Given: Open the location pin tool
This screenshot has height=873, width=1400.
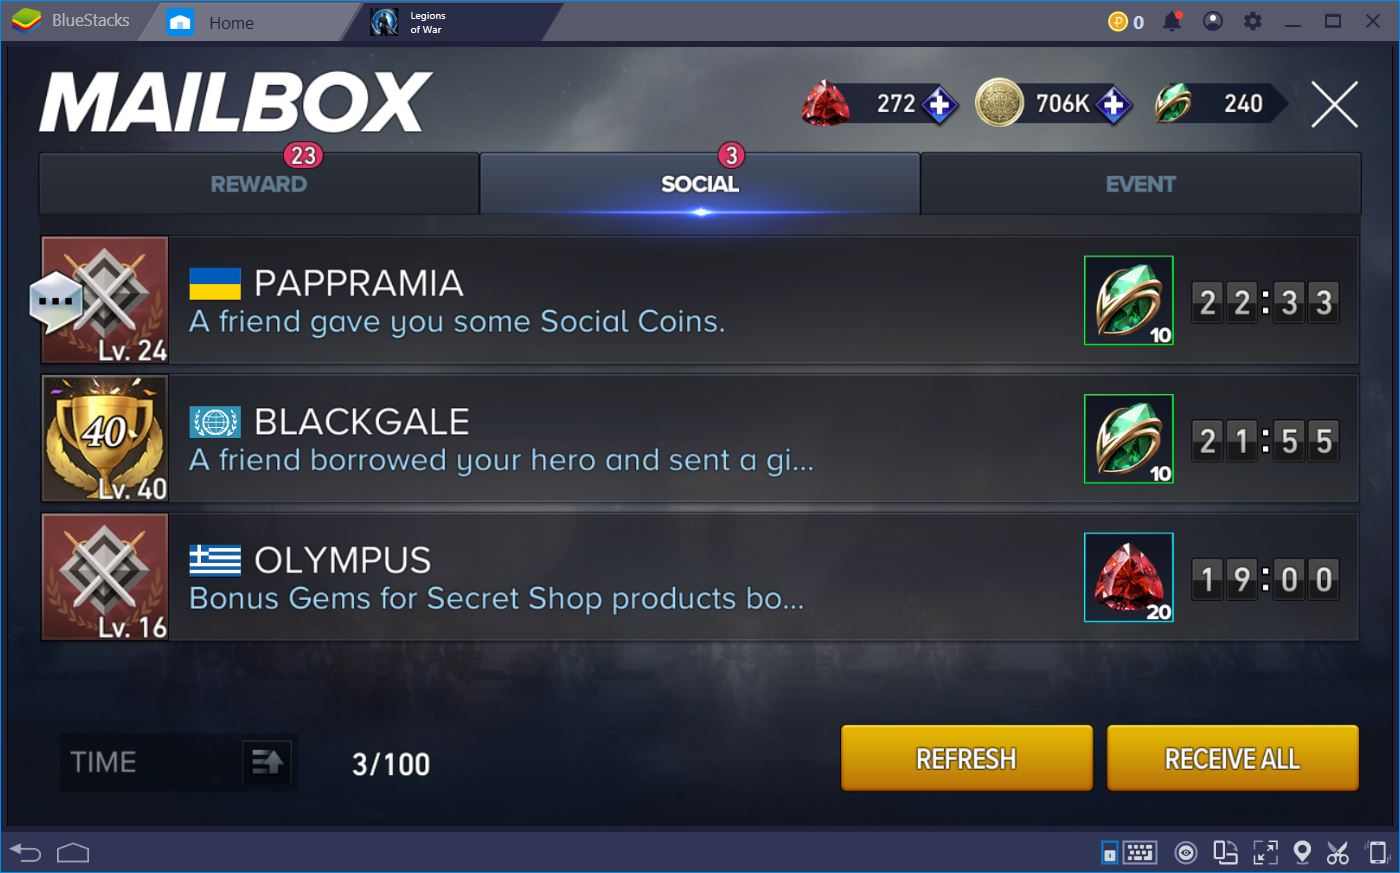Looking at the screenshot, I should (x=1302, y=852).
